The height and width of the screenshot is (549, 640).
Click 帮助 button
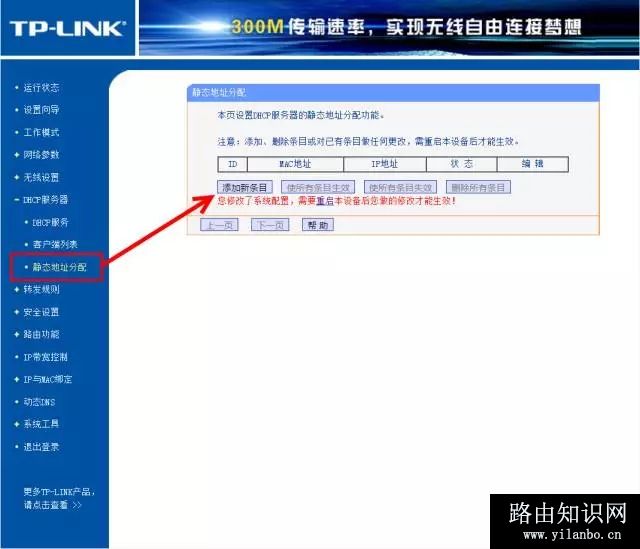pyautogui.click(x=318, y=225)
